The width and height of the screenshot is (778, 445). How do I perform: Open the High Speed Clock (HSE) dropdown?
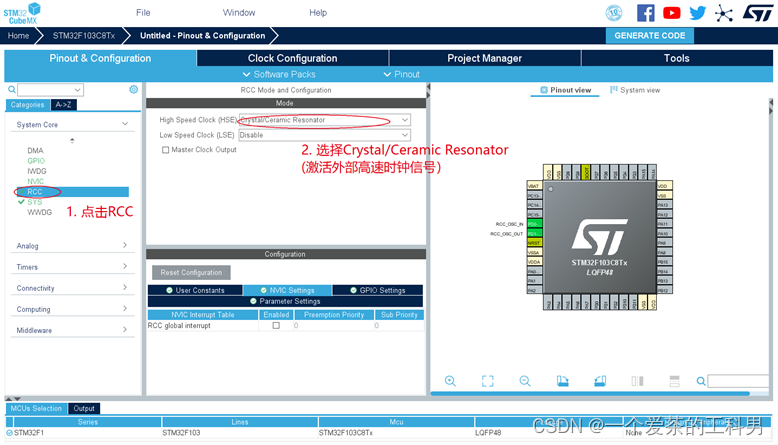(x=324, y=120)
